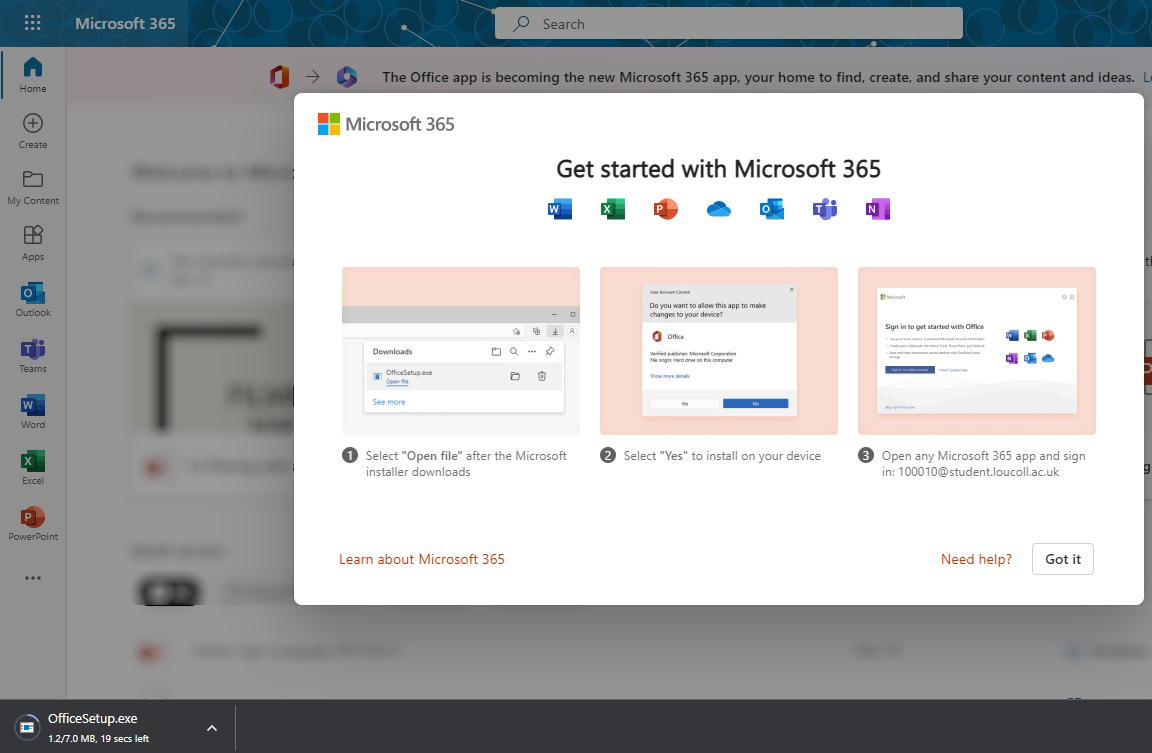Image resolution: width=1152 pixels, height=753 pixels.
Task: Launch Word from the sidebar
Action: (33, 411)
